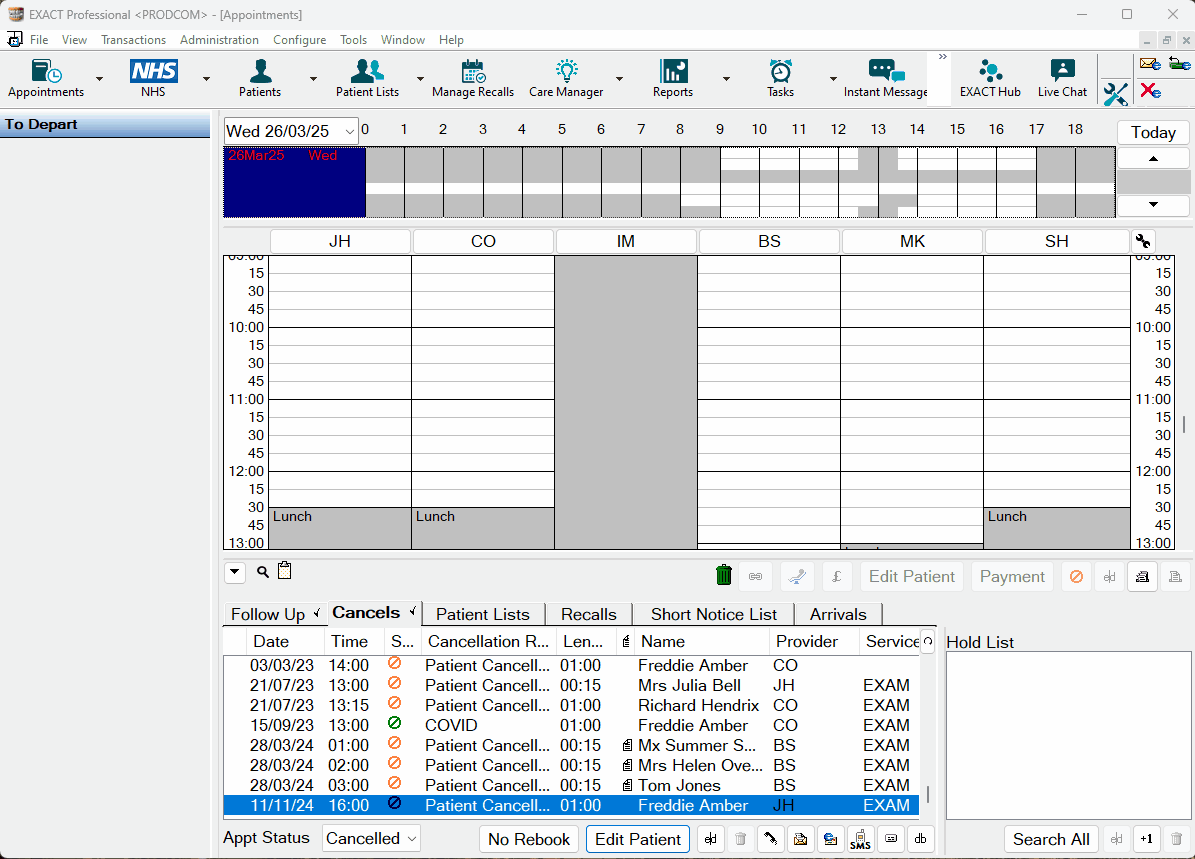Open the Transactions menu
This screenshot has height=859, width=1195.
[x=133, y=40]
